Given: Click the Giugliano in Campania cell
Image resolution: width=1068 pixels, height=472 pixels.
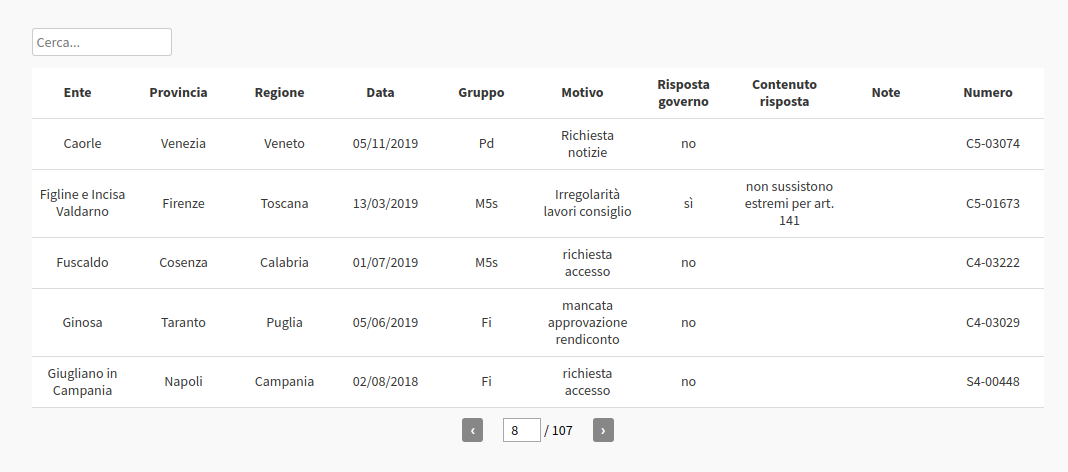Looking at the screenshot, I should tap(82, 382).
